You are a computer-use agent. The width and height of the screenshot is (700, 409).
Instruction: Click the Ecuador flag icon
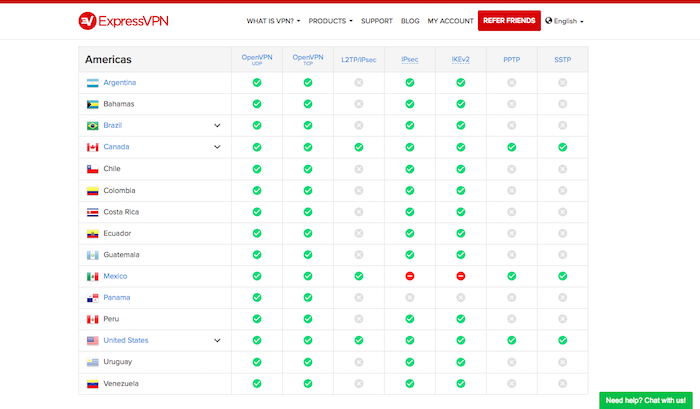pyautogui.click(x=92, y=234)
